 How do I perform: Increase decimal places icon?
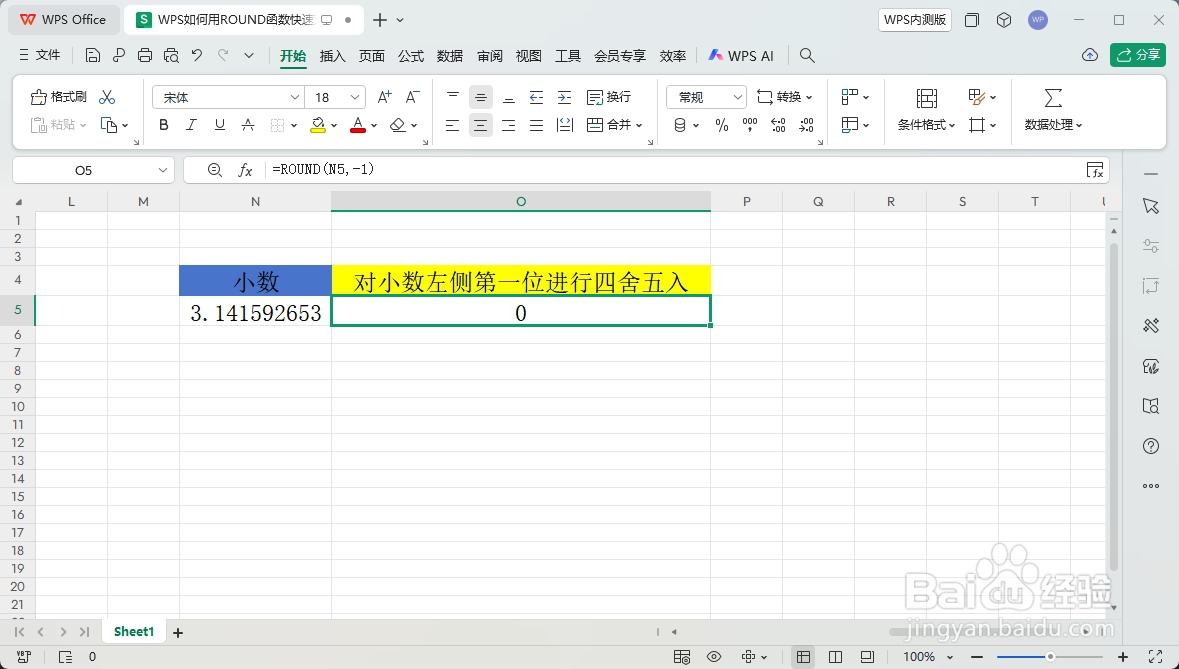778,125
